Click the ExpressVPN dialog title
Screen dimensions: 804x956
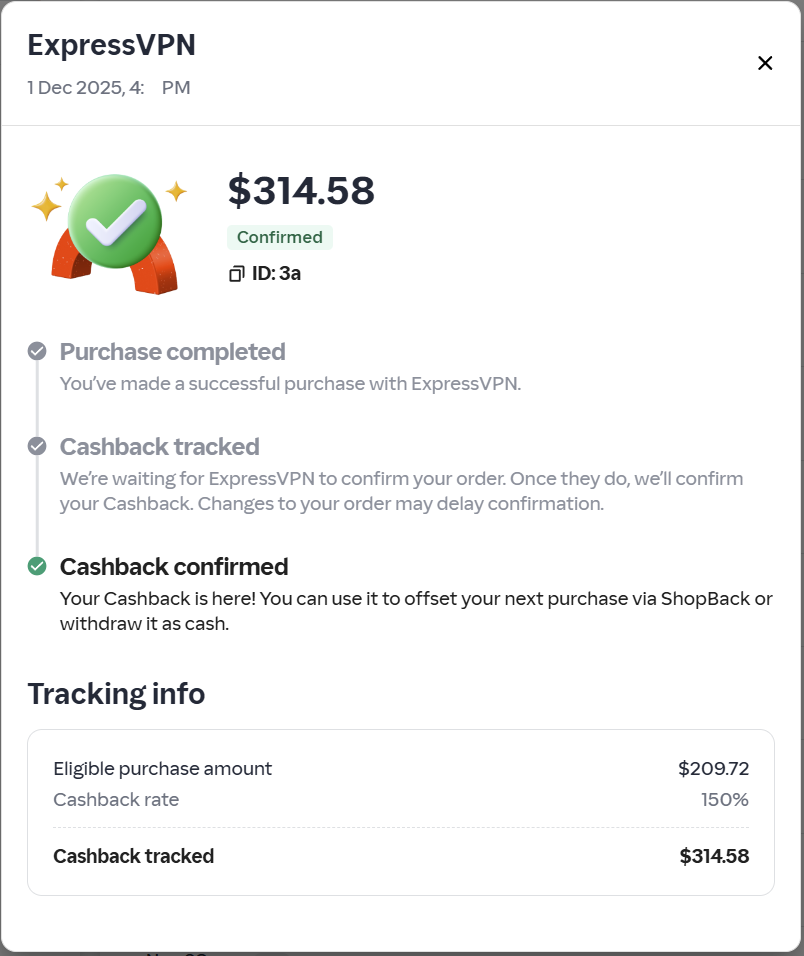coord(111,45)
